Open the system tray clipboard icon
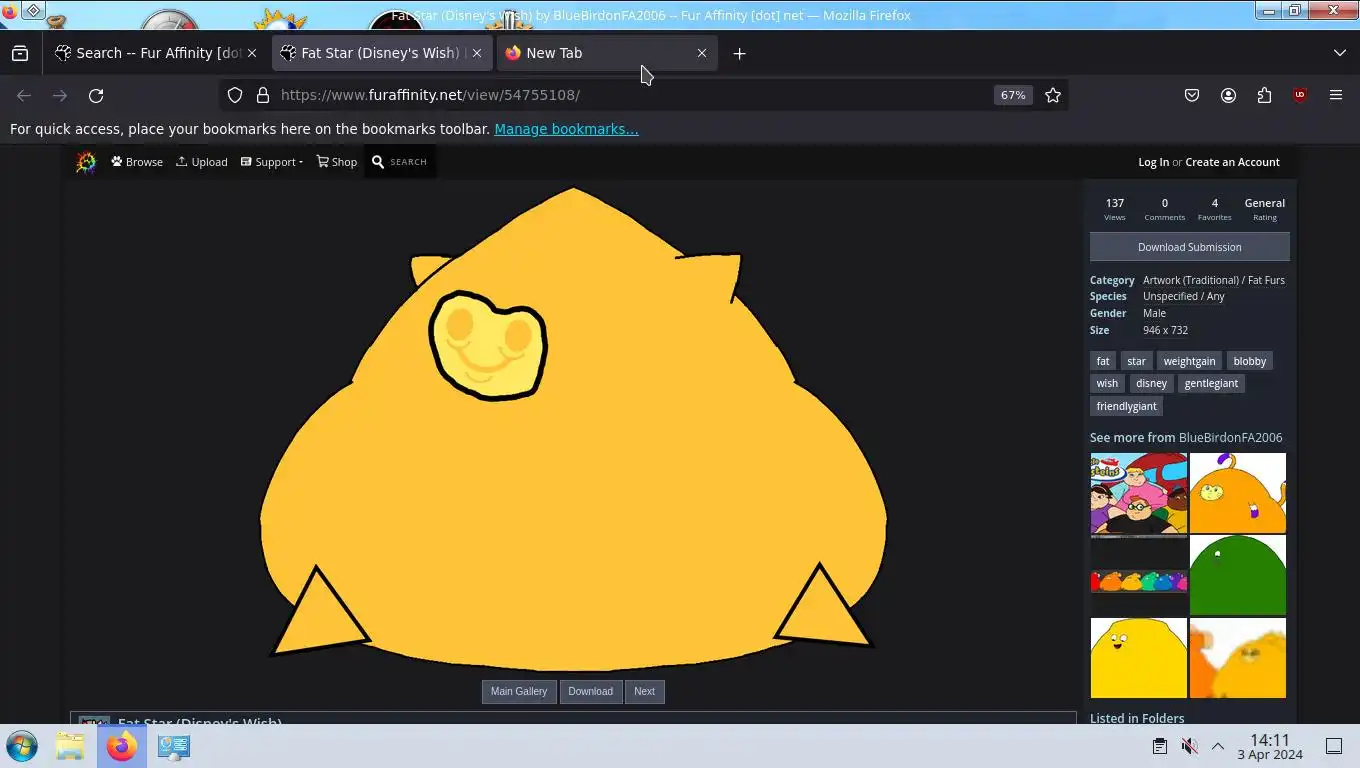 click(x=1160, y=746)
